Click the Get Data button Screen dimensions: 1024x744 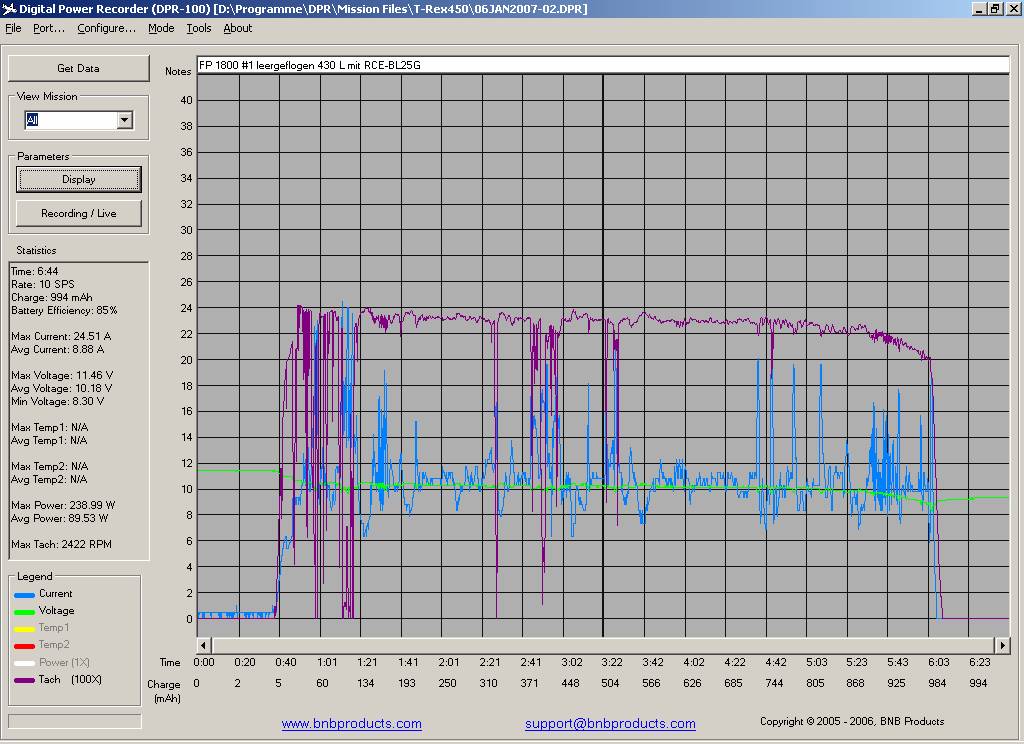(78, 68)
